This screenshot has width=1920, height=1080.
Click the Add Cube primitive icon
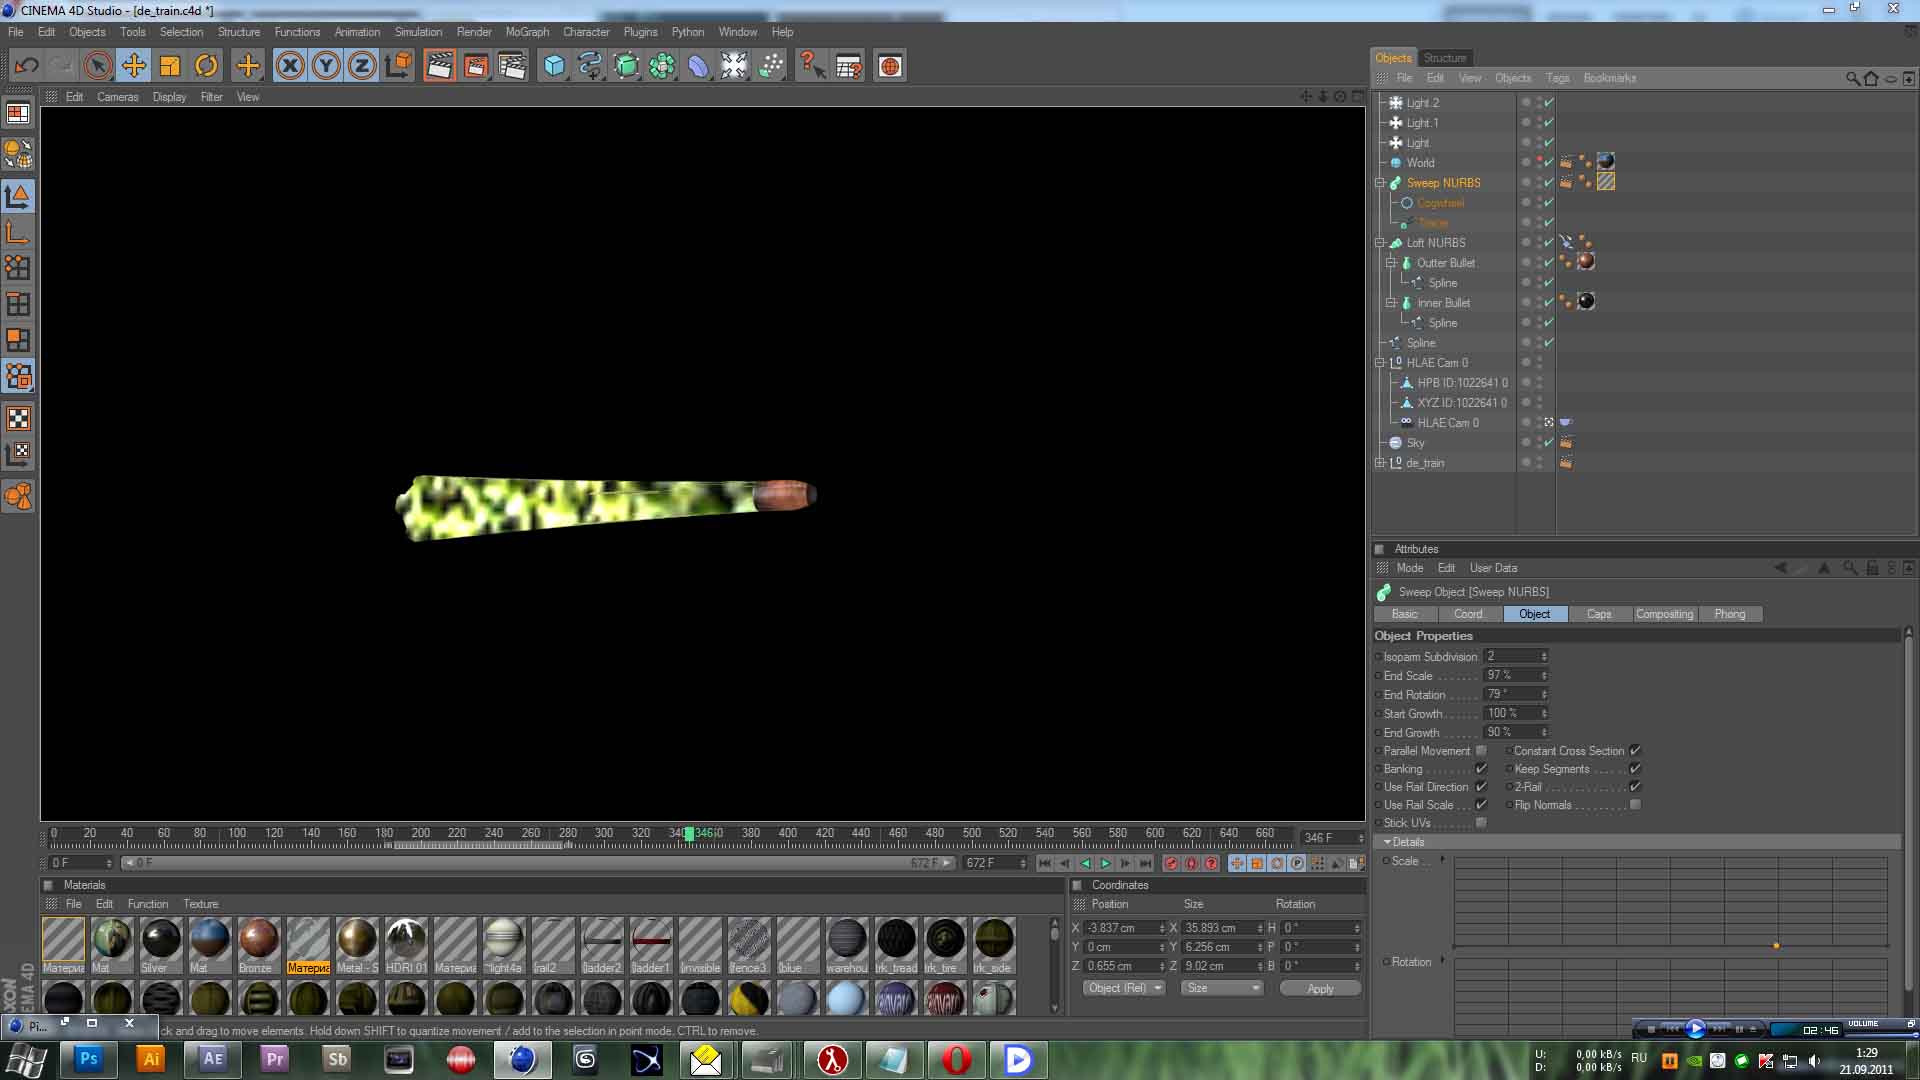554,66
